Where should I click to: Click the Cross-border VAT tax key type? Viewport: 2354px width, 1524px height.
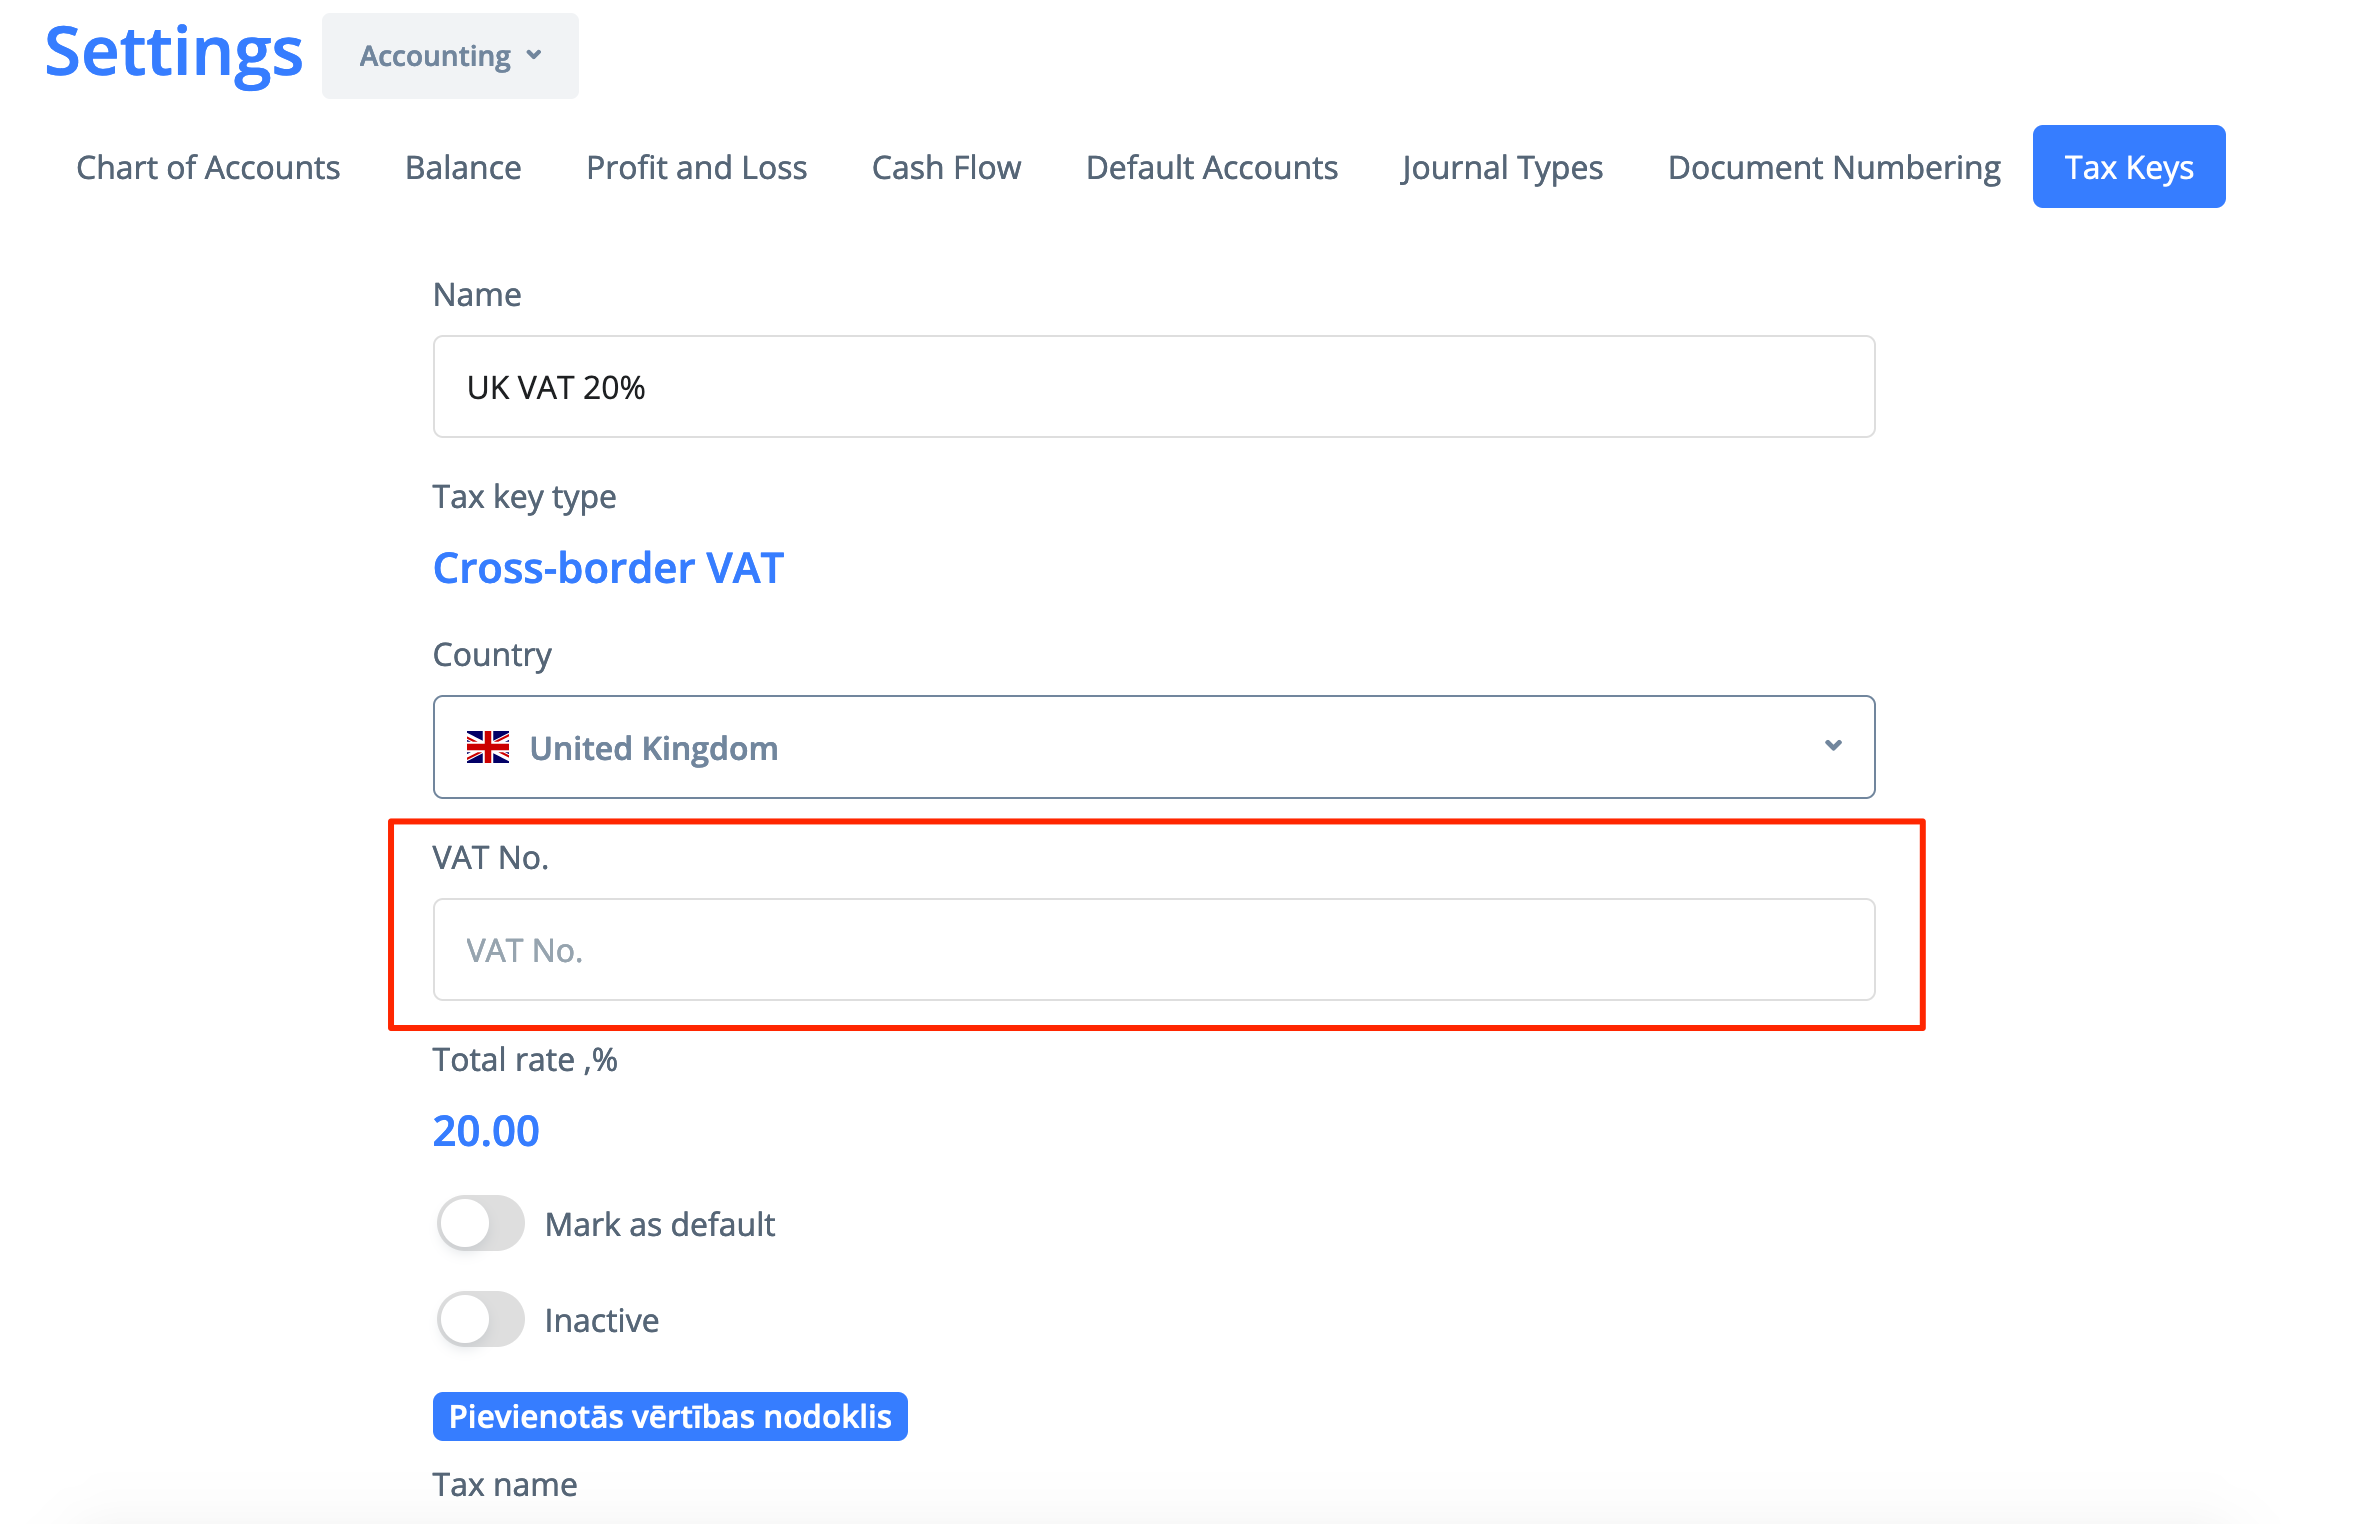[608, 568]
